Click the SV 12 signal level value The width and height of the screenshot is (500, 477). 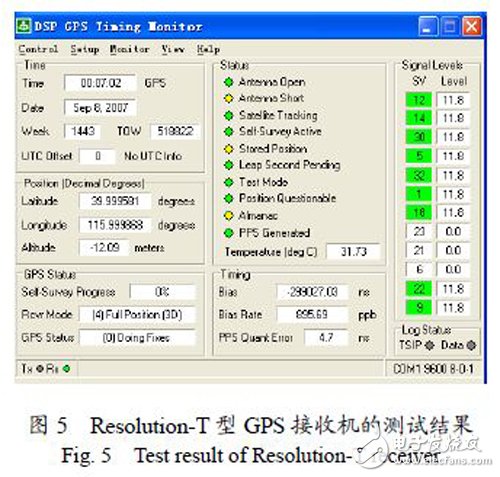click(x=453, y=100)
